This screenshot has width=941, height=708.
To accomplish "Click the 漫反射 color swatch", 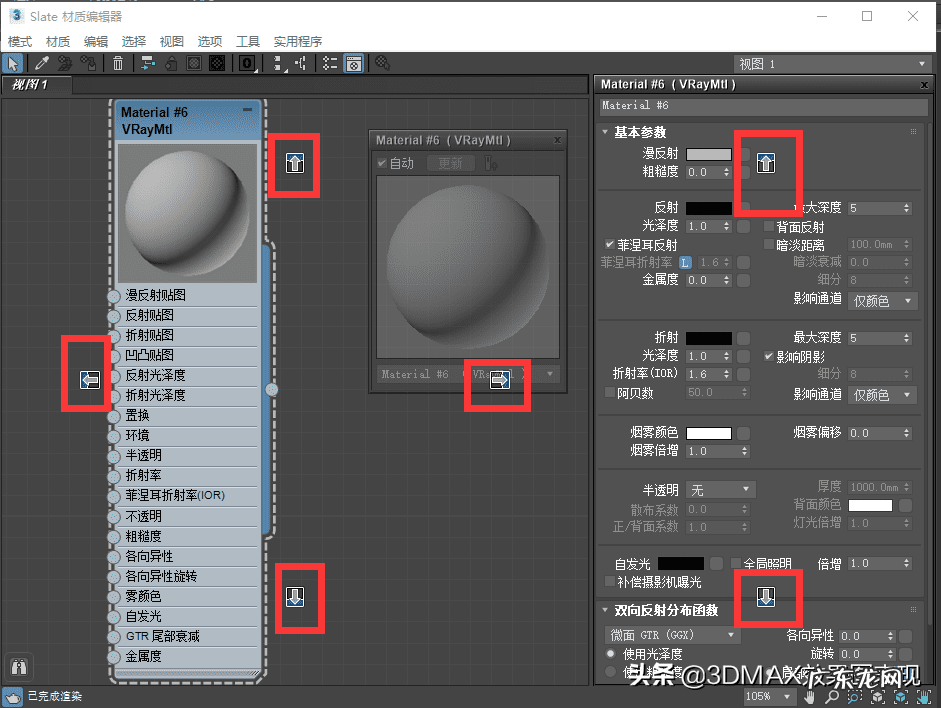I will (709, 155).
